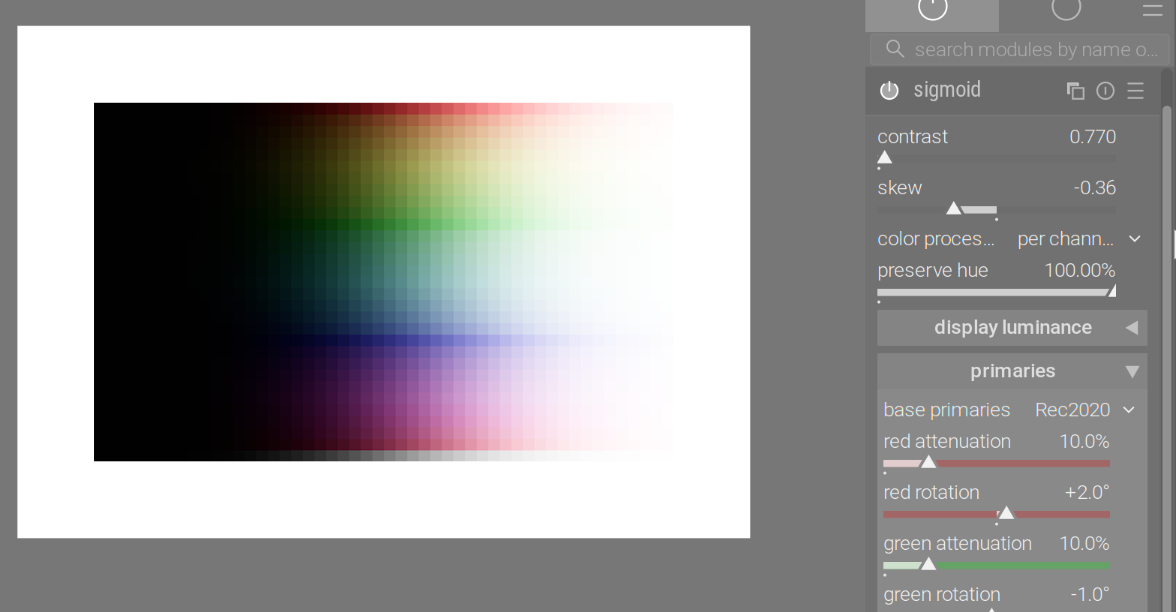Click the preserve hue slider
Screen dimensions: 1176x612
tap(996, 291)
